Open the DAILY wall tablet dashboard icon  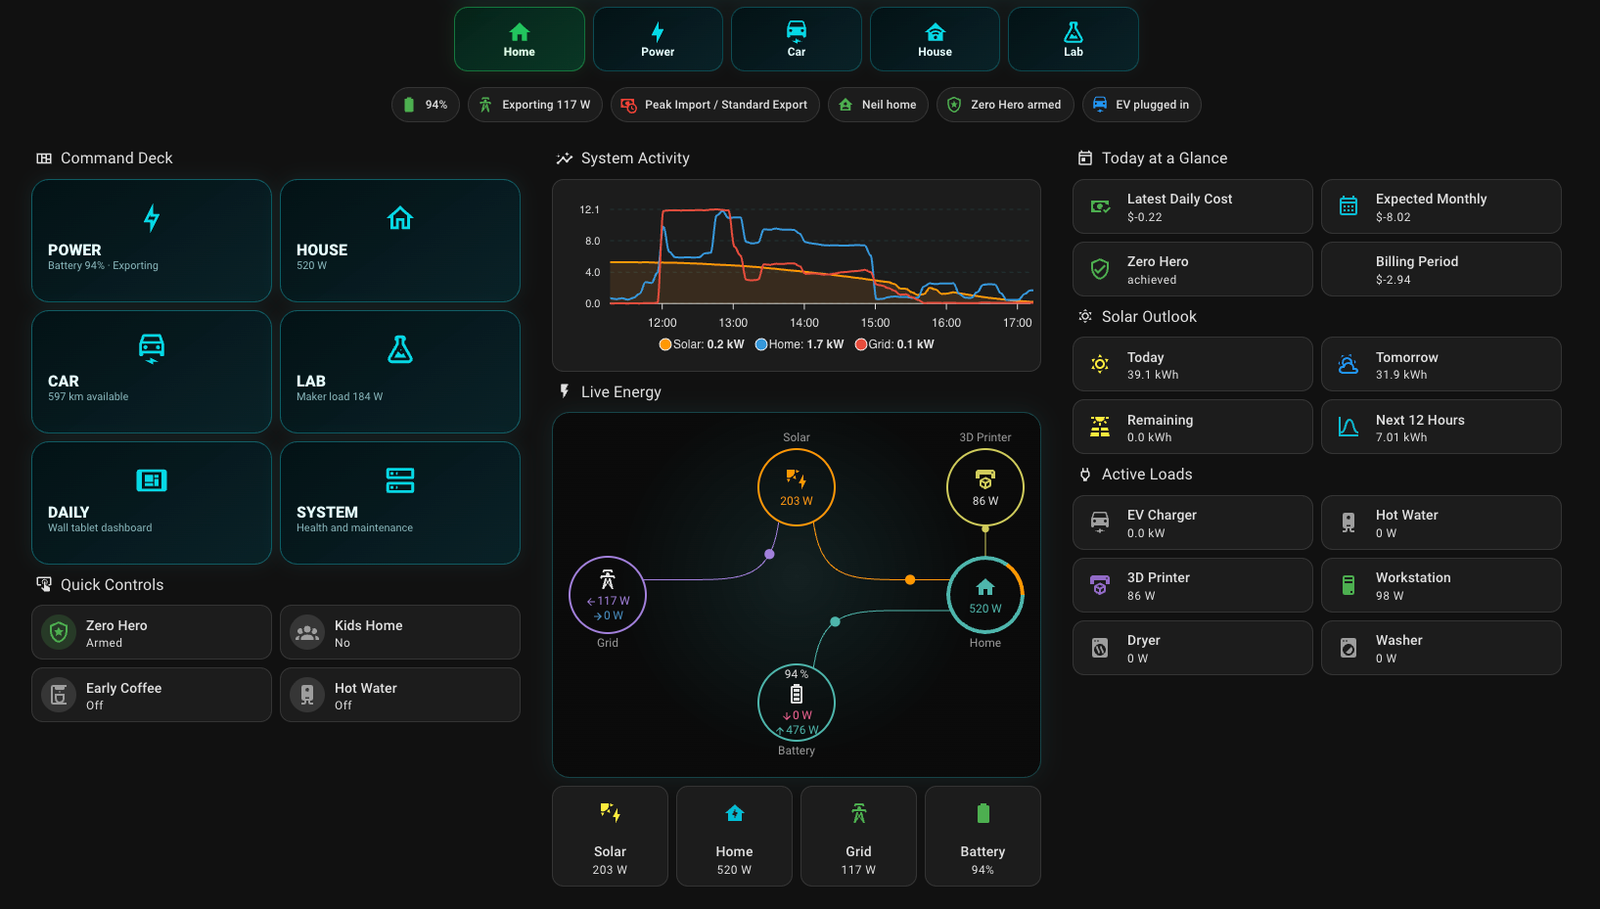point(151,480)
